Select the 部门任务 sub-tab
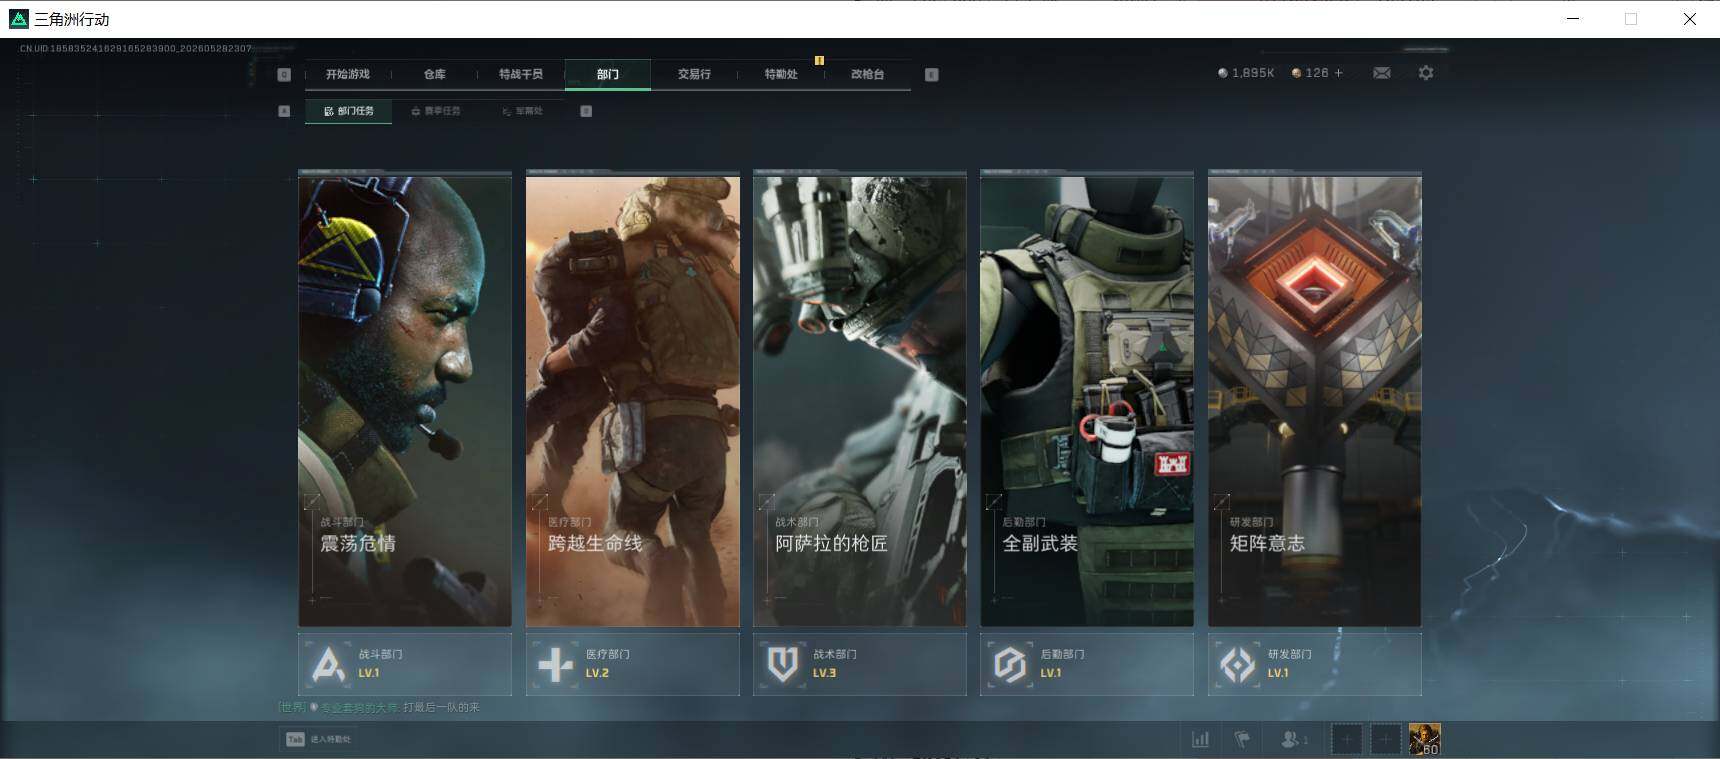Screen dimensions: 1720x759 tap(349, 111)
